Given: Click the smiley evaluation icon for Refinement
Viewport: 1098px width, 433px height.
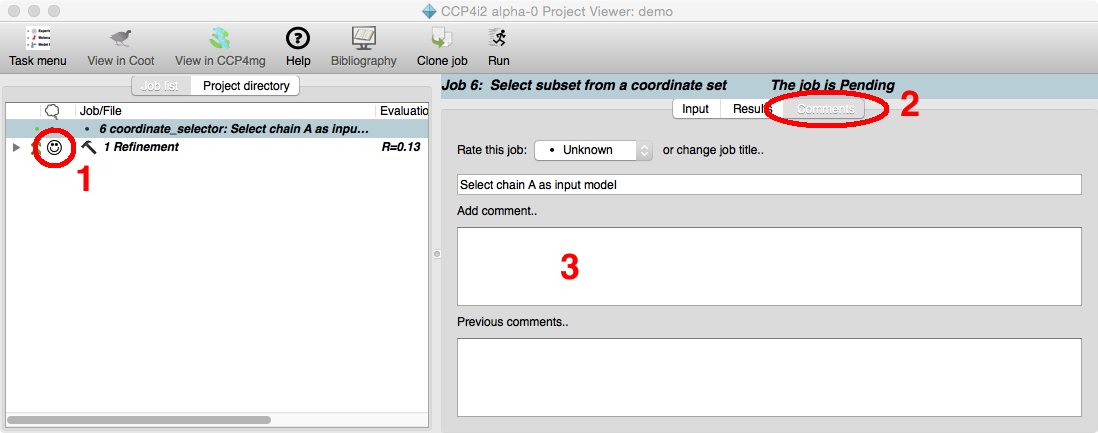Looking at the screenshot, I should 55,147.
